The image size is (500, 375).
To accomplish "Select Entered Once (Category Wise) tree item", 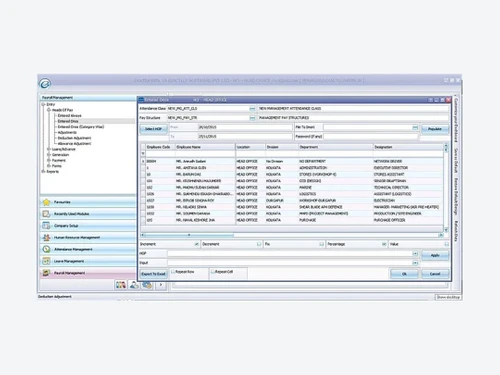I will coord(81,127).
